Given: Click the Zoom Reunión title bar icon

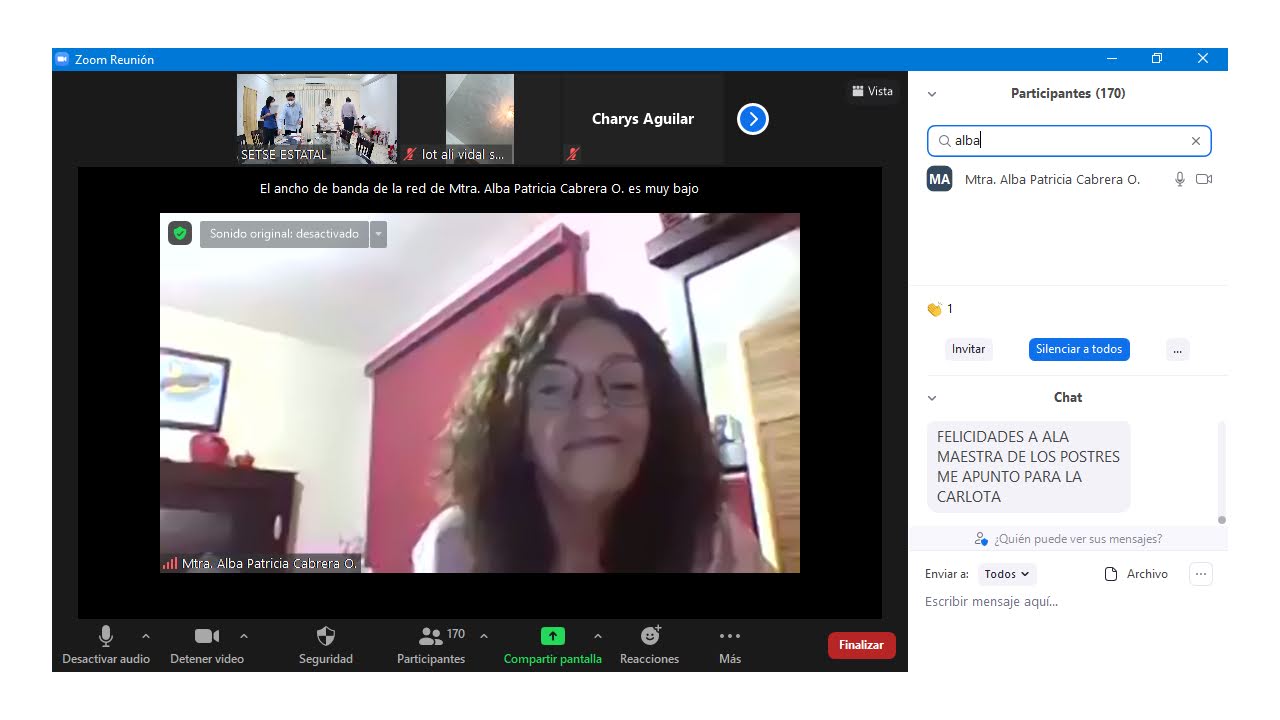Looking at the screenshot, I should coord(62,59).
